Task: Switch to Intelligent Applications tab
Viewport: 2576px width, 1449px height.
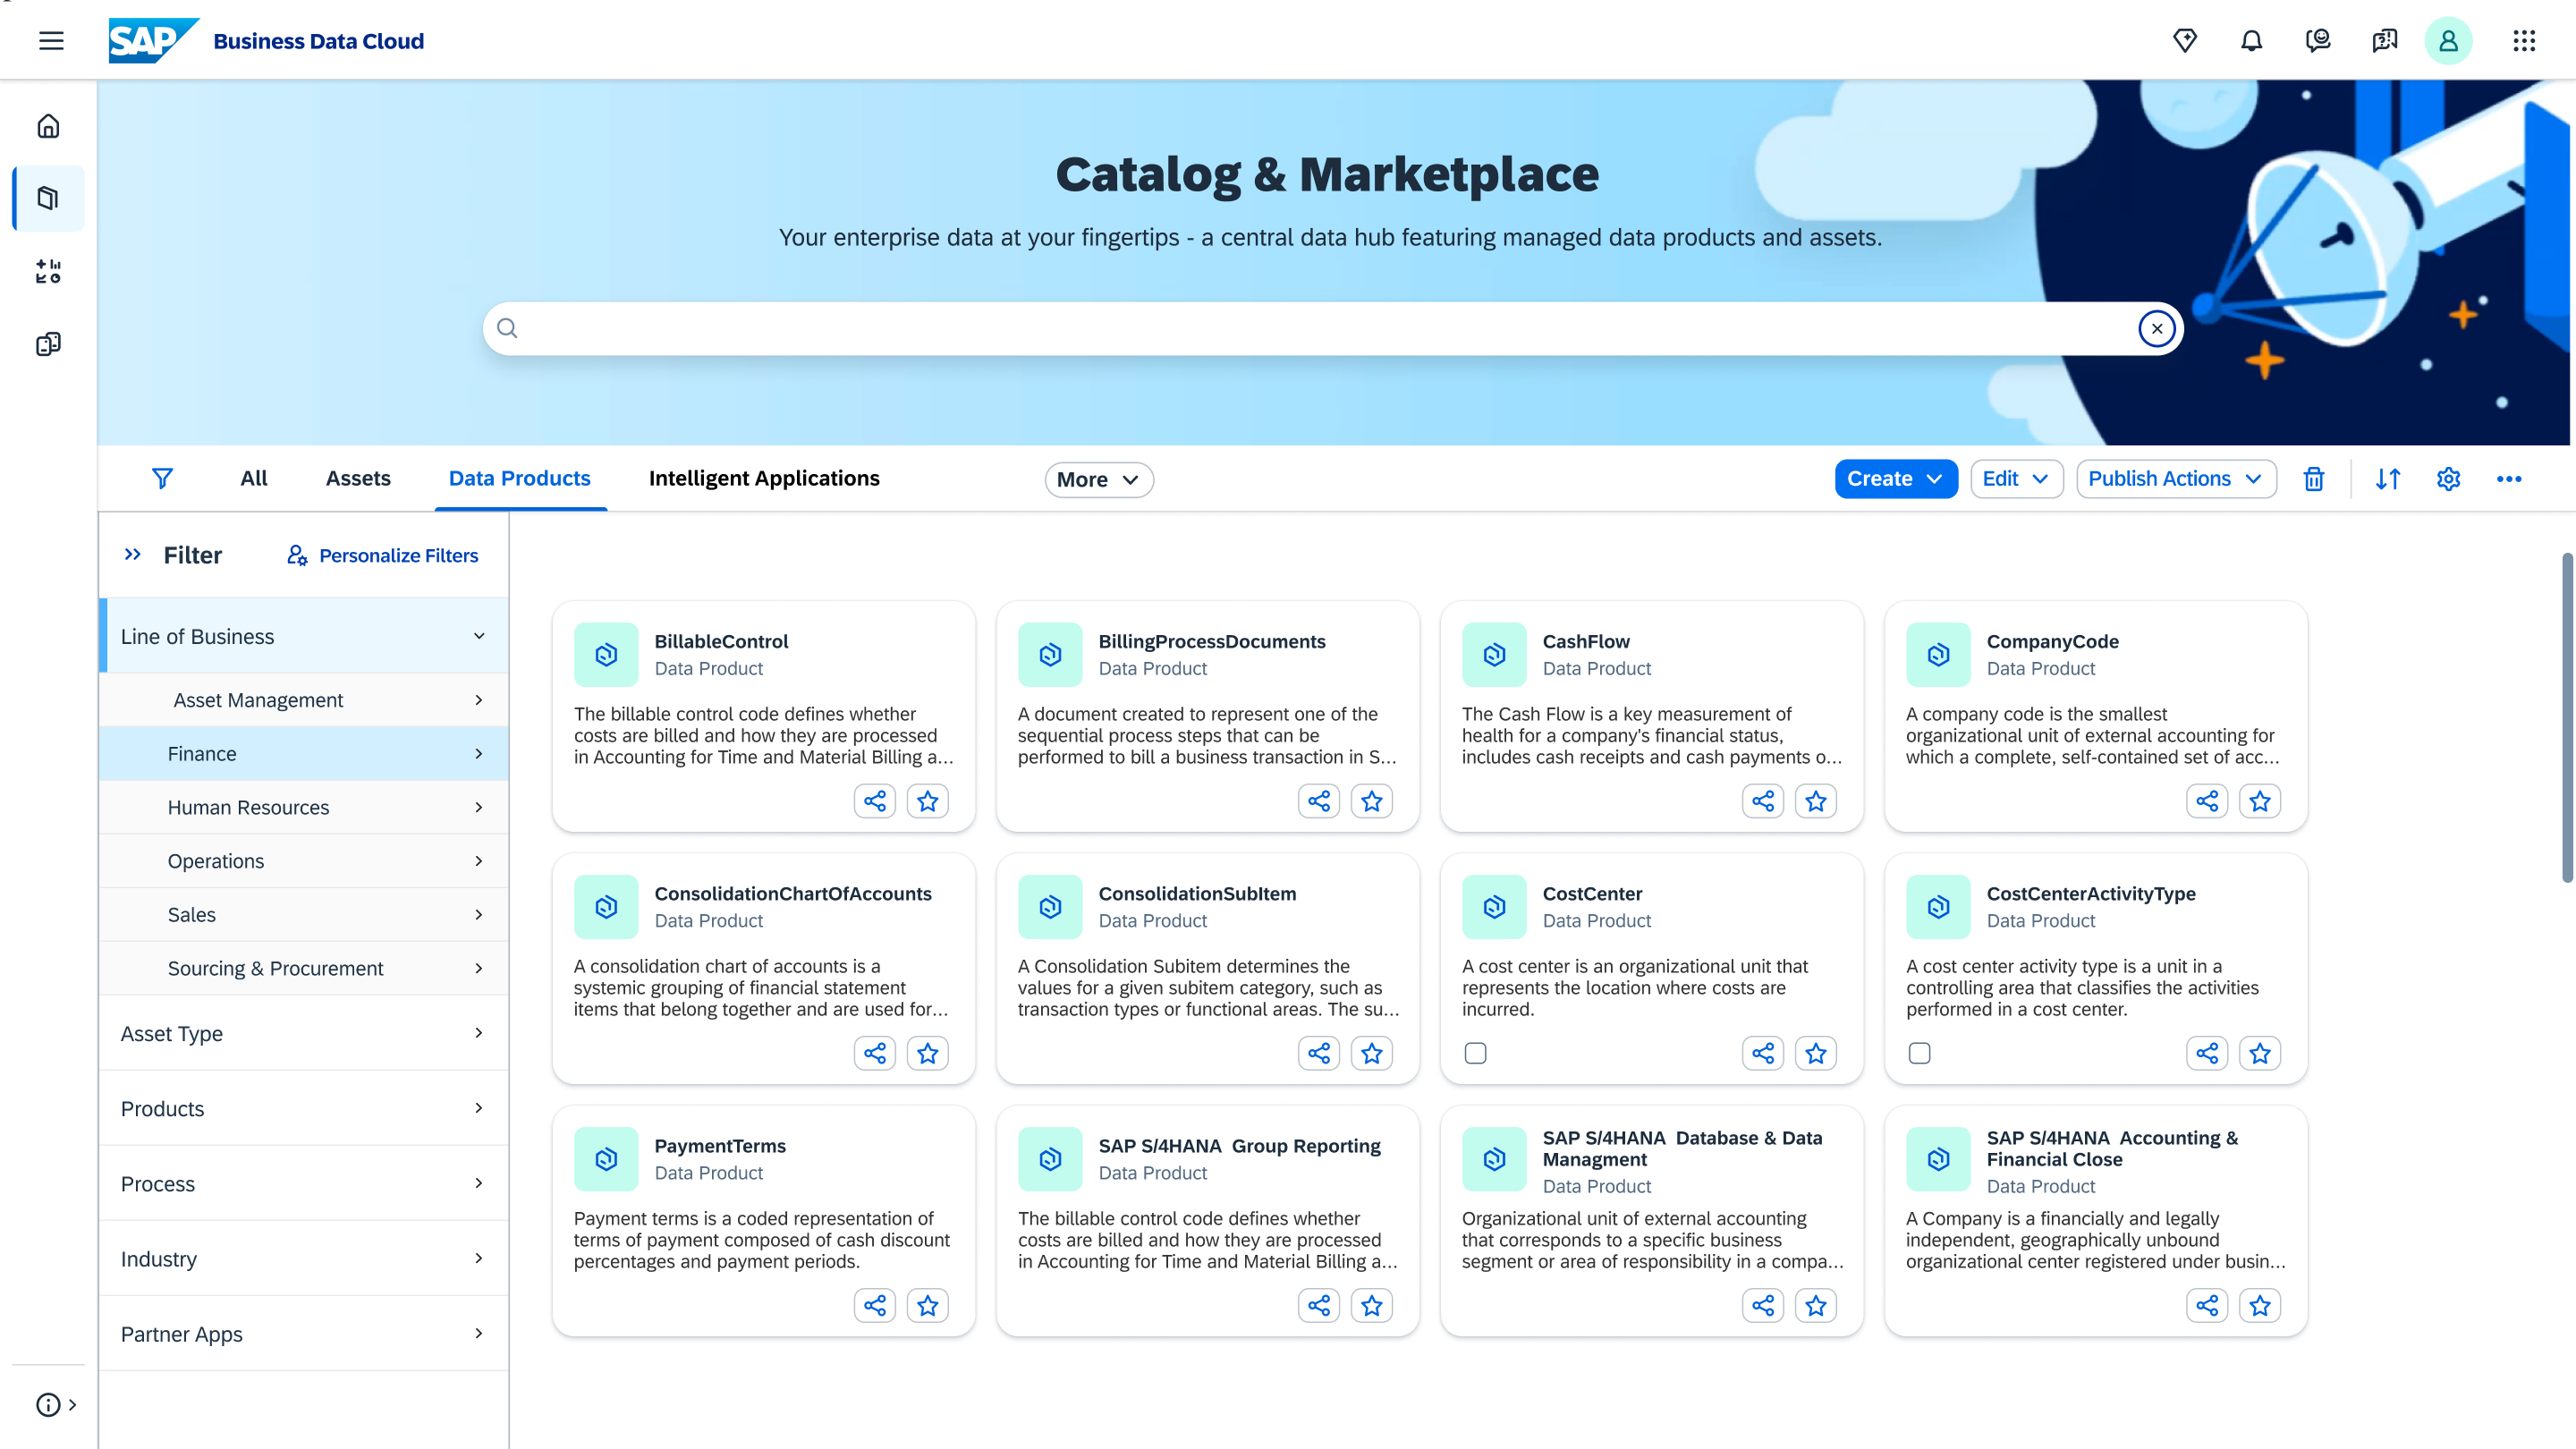Action: [764, 479]
